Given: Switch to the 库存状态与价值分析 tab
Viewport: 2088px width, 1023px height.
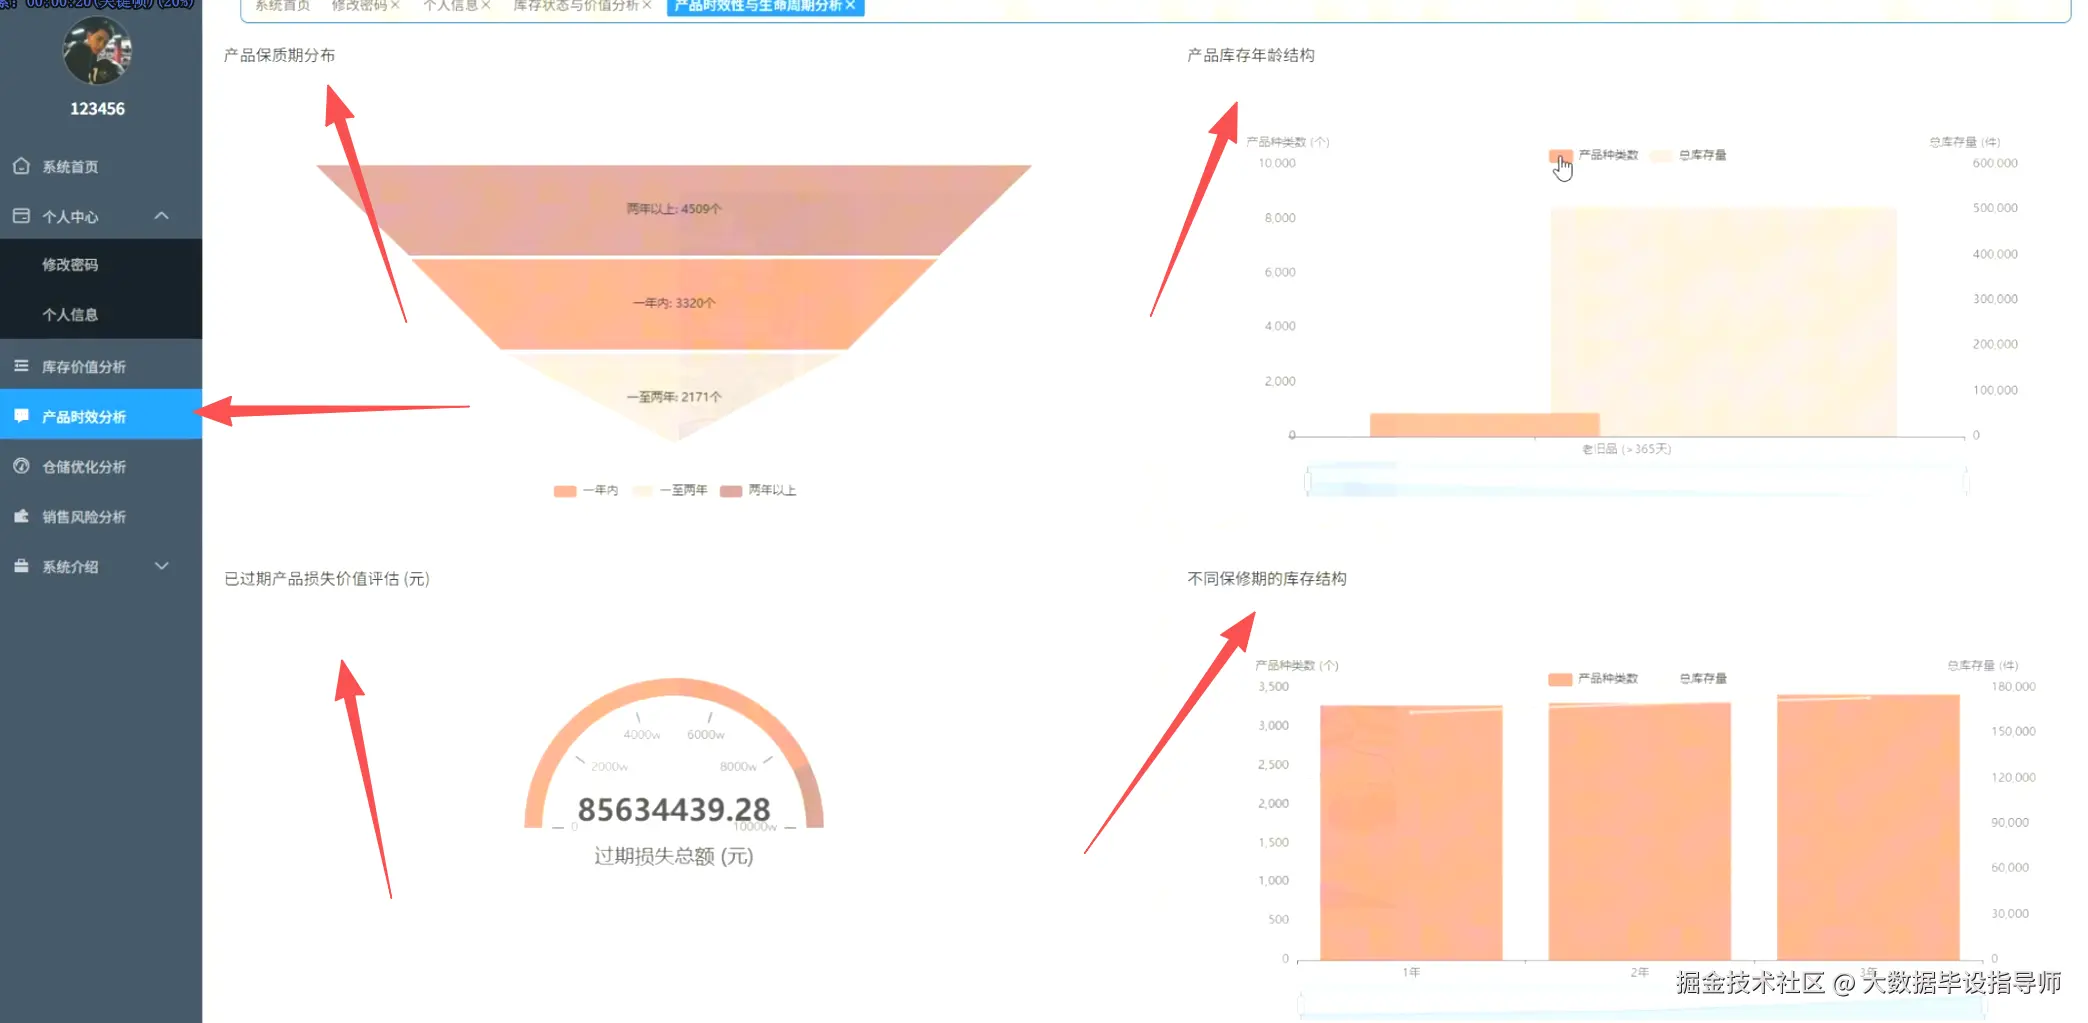Looking at the screenshot, I should [x=576, y=6].
